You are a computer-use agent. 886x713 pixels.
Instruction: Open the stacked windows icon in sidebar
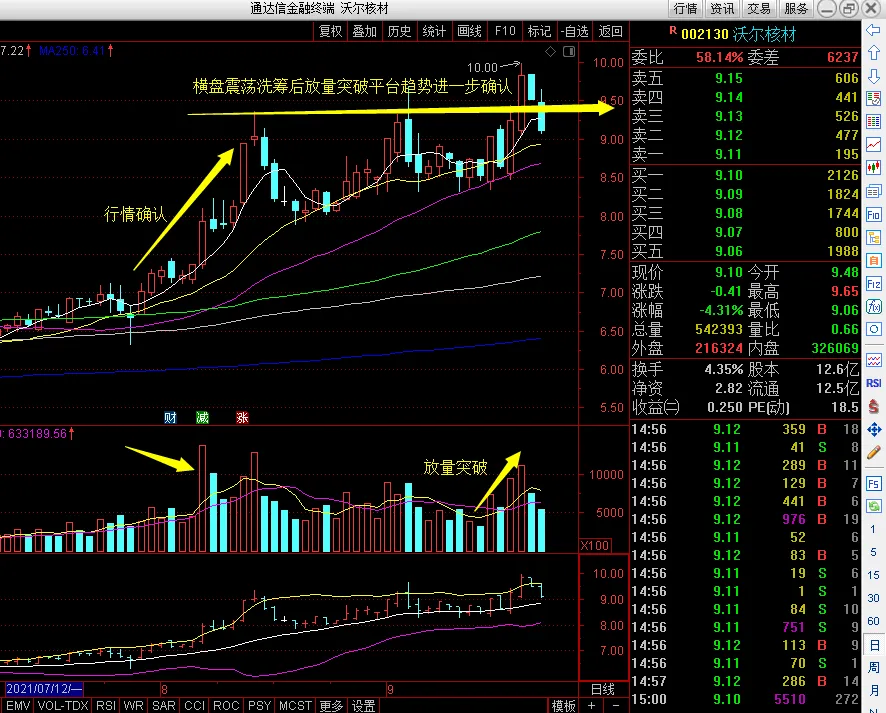coord(874,192)
